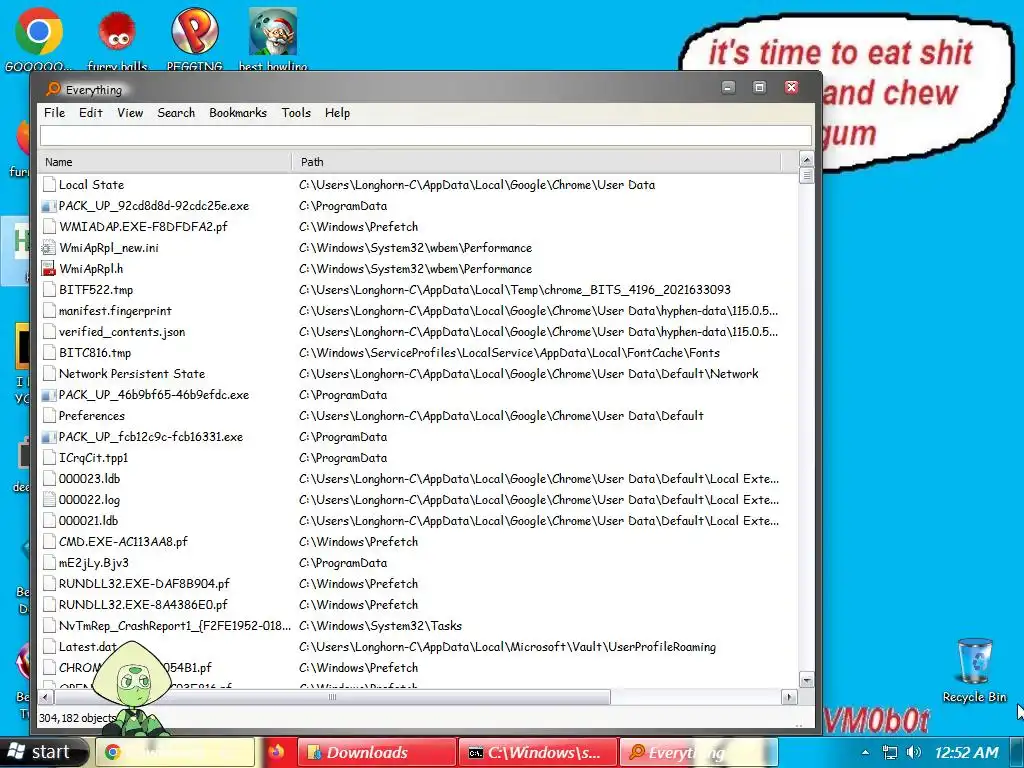Select the PACK_UP_92cd8d8d-92cdc25e.exe file icon
This screenshot has width=1024, height=768.
pos(48,206)
